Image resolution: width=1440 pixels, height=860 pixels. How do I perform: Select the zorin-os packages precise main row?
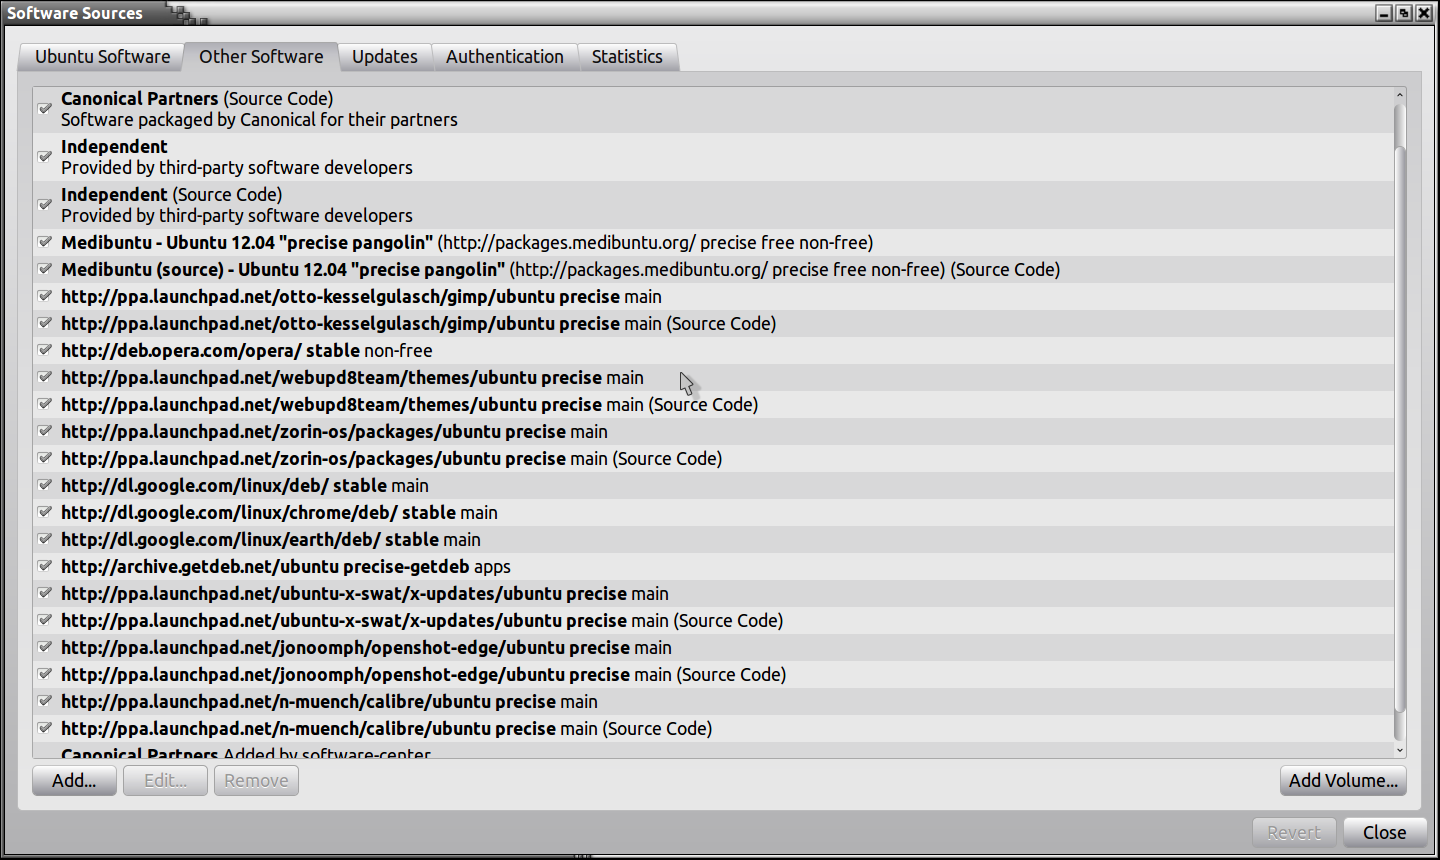pos(334,432)
